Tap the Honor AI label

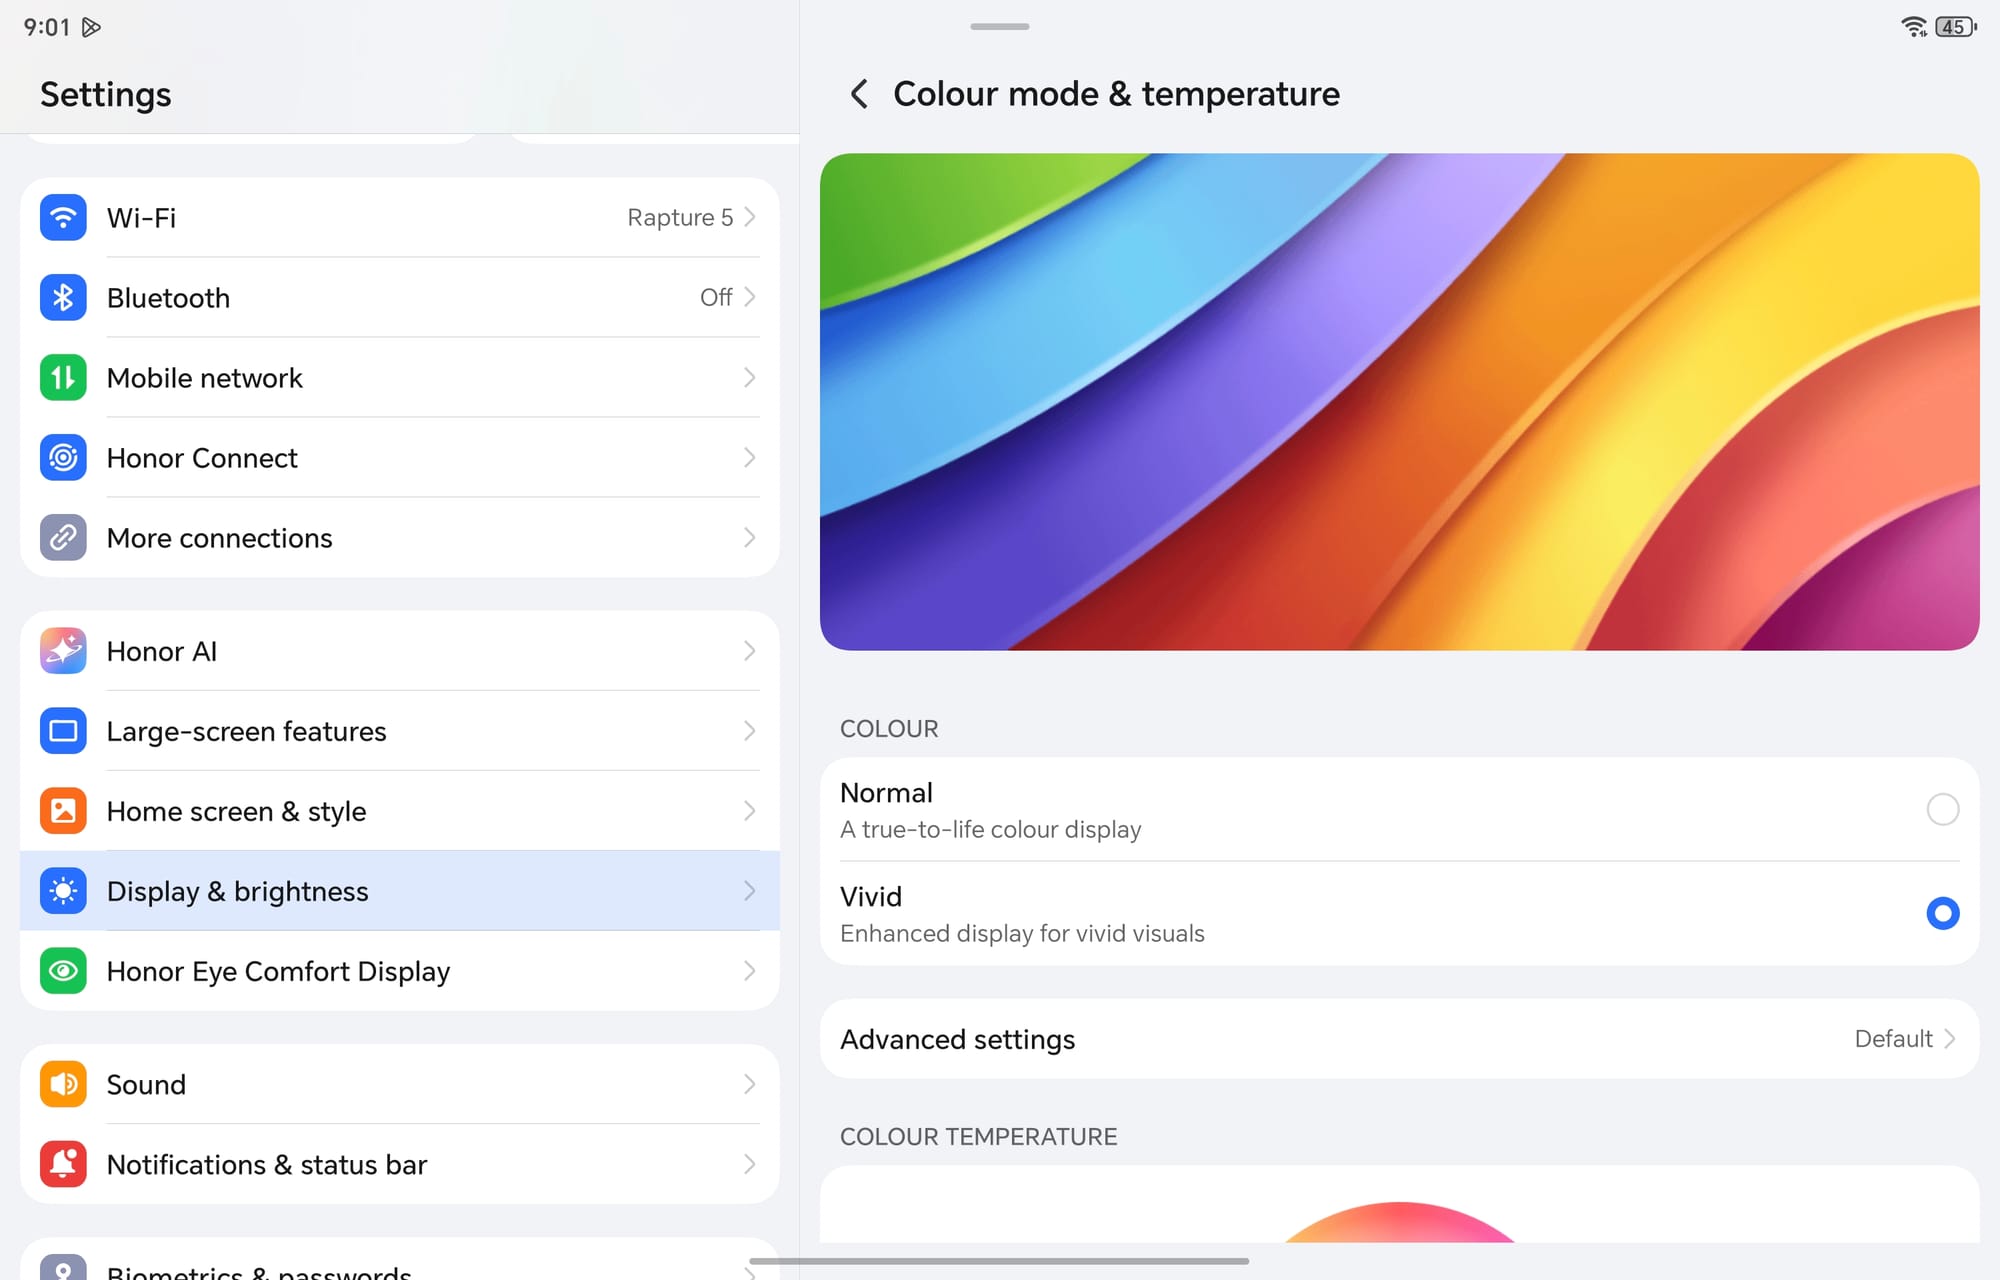(x=161, y=651)
